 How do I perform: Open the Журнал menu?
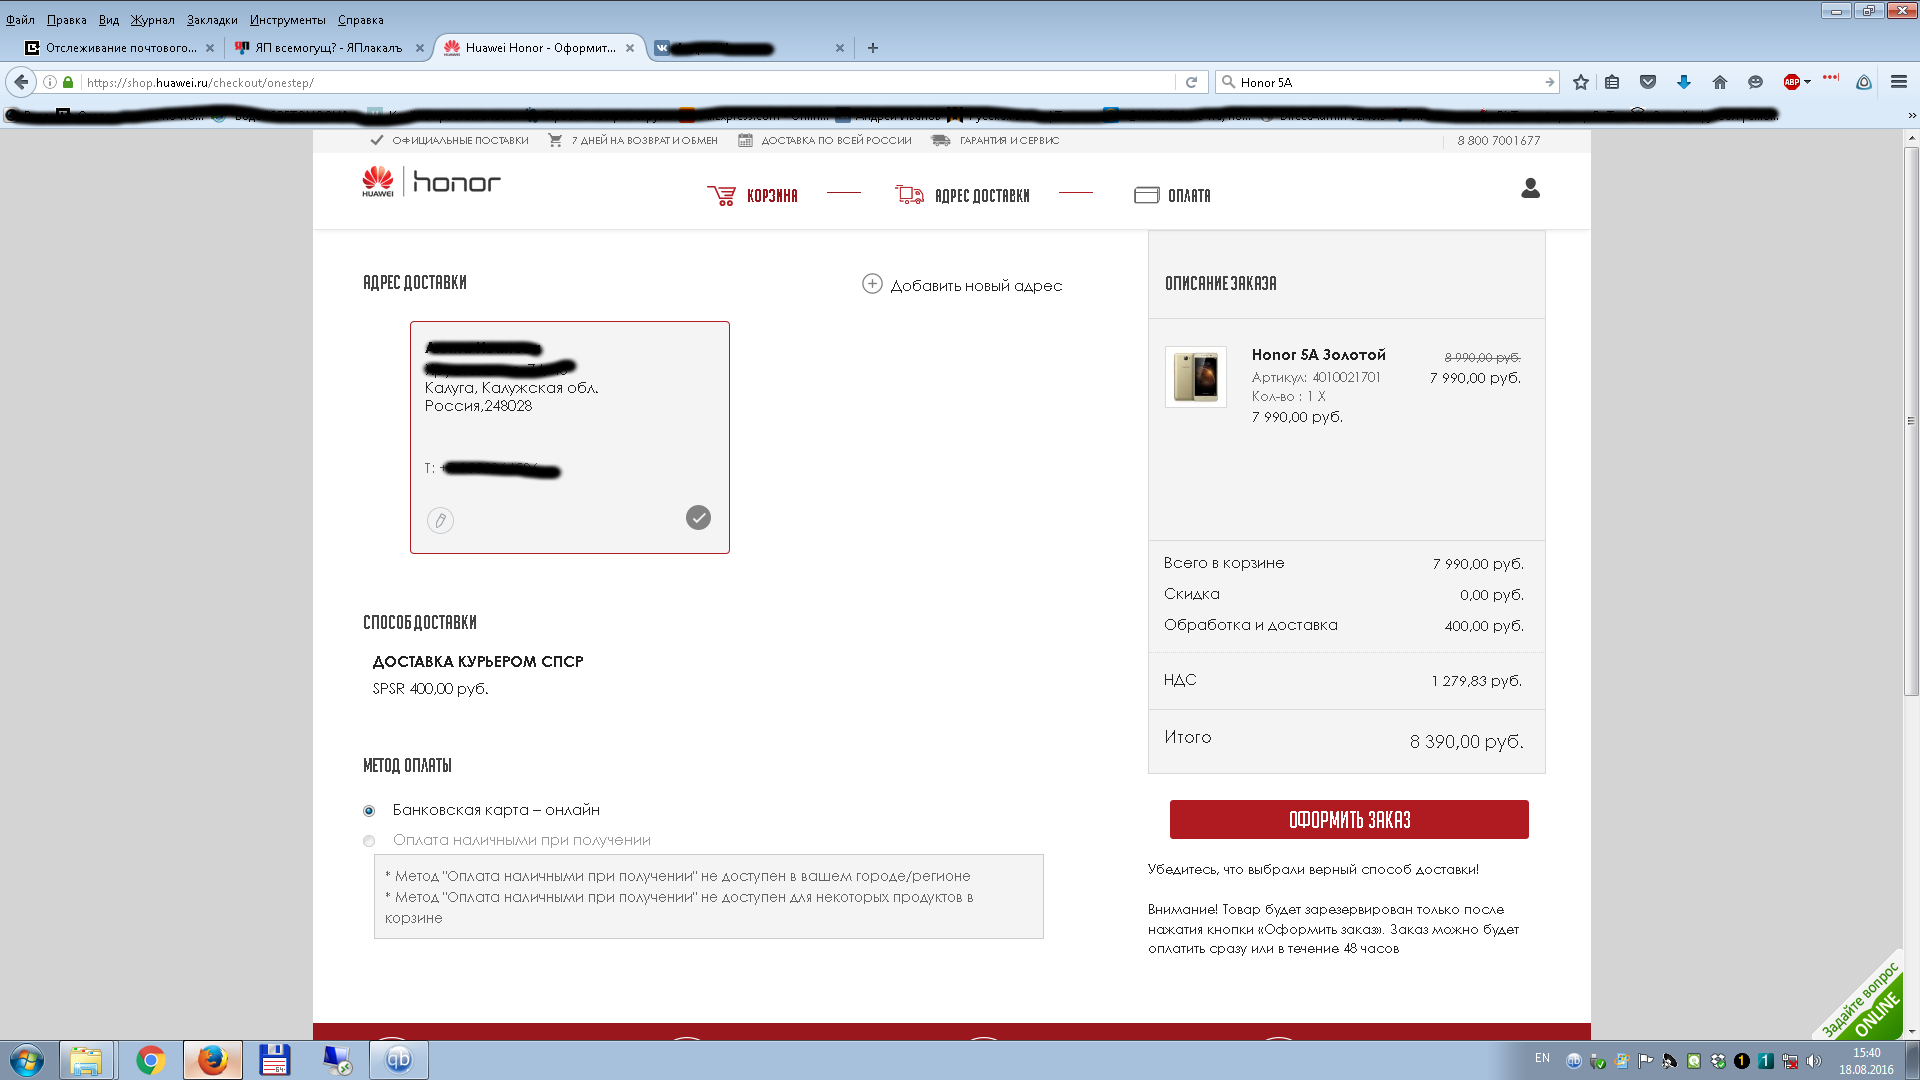(x=152, y=20)
